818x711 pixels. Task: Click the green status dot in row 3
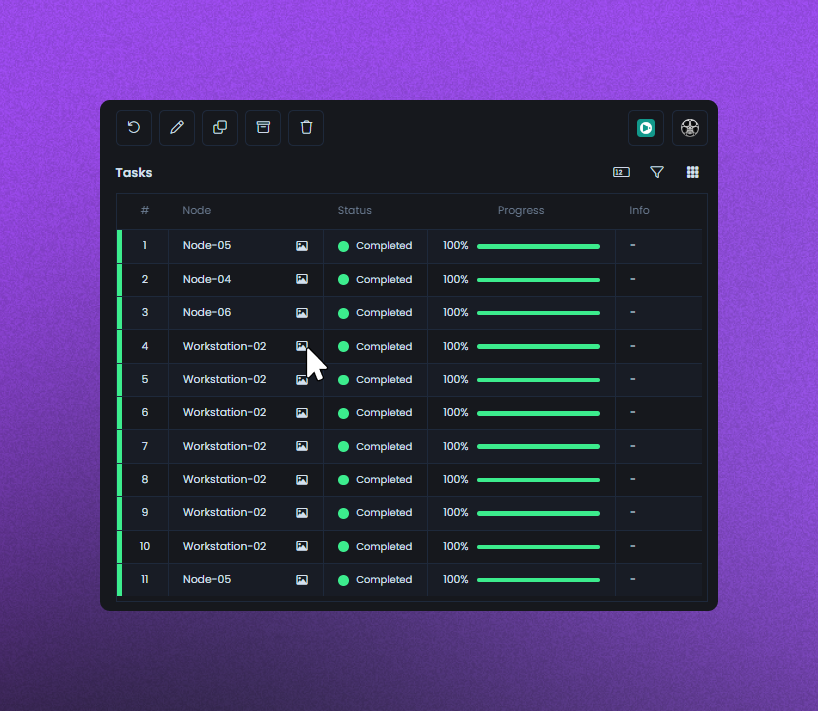coord(343,313)
